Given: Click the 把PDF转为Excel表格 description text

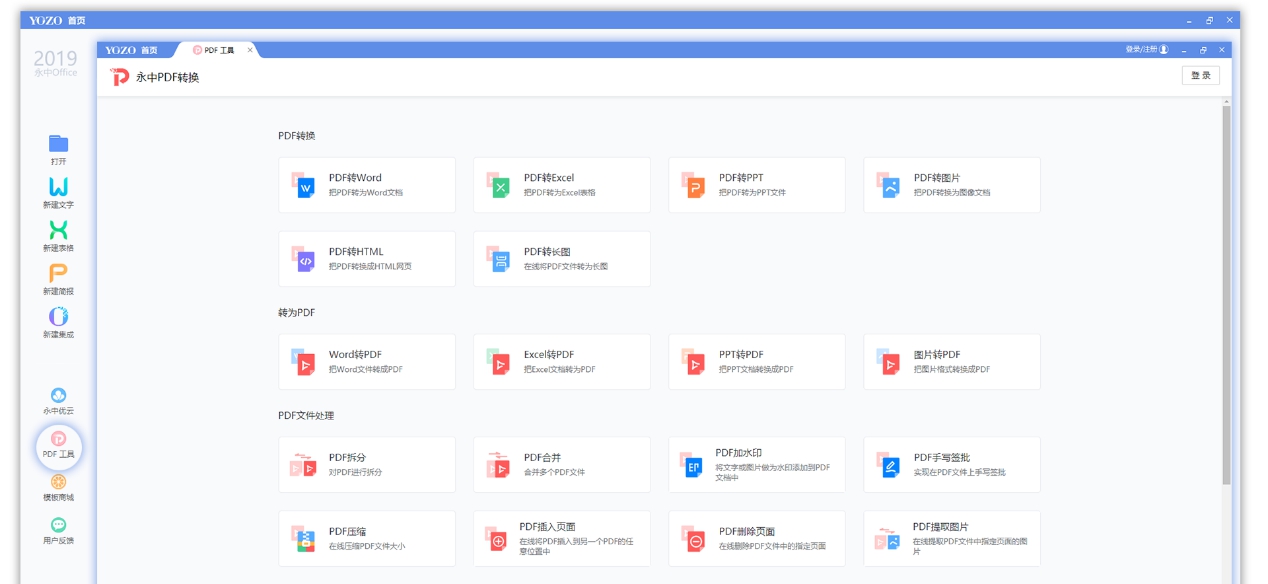Looking at the screenshot, I should (559, 193).
